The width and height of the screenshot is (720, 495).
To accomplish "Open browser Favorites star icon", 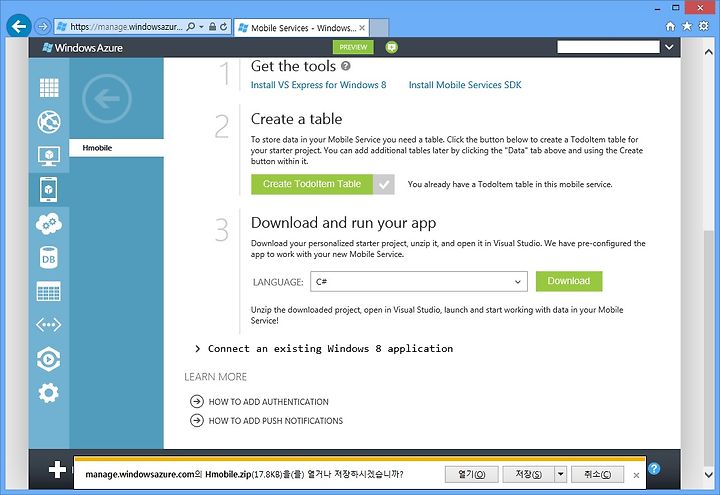I will tap(687, 26).
